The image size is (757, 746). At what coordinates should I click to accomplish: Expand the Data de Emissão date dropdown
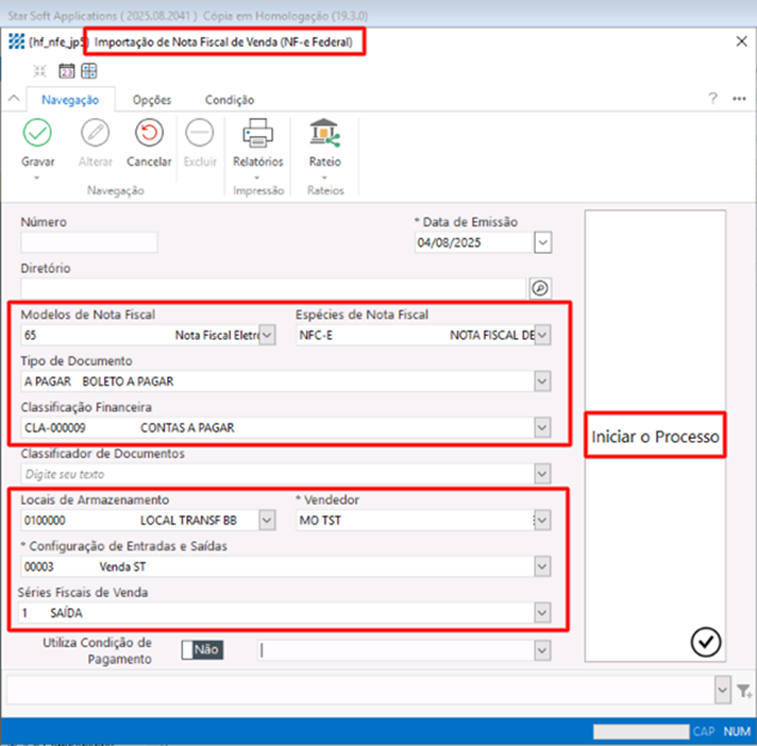(x=542, y=242)
